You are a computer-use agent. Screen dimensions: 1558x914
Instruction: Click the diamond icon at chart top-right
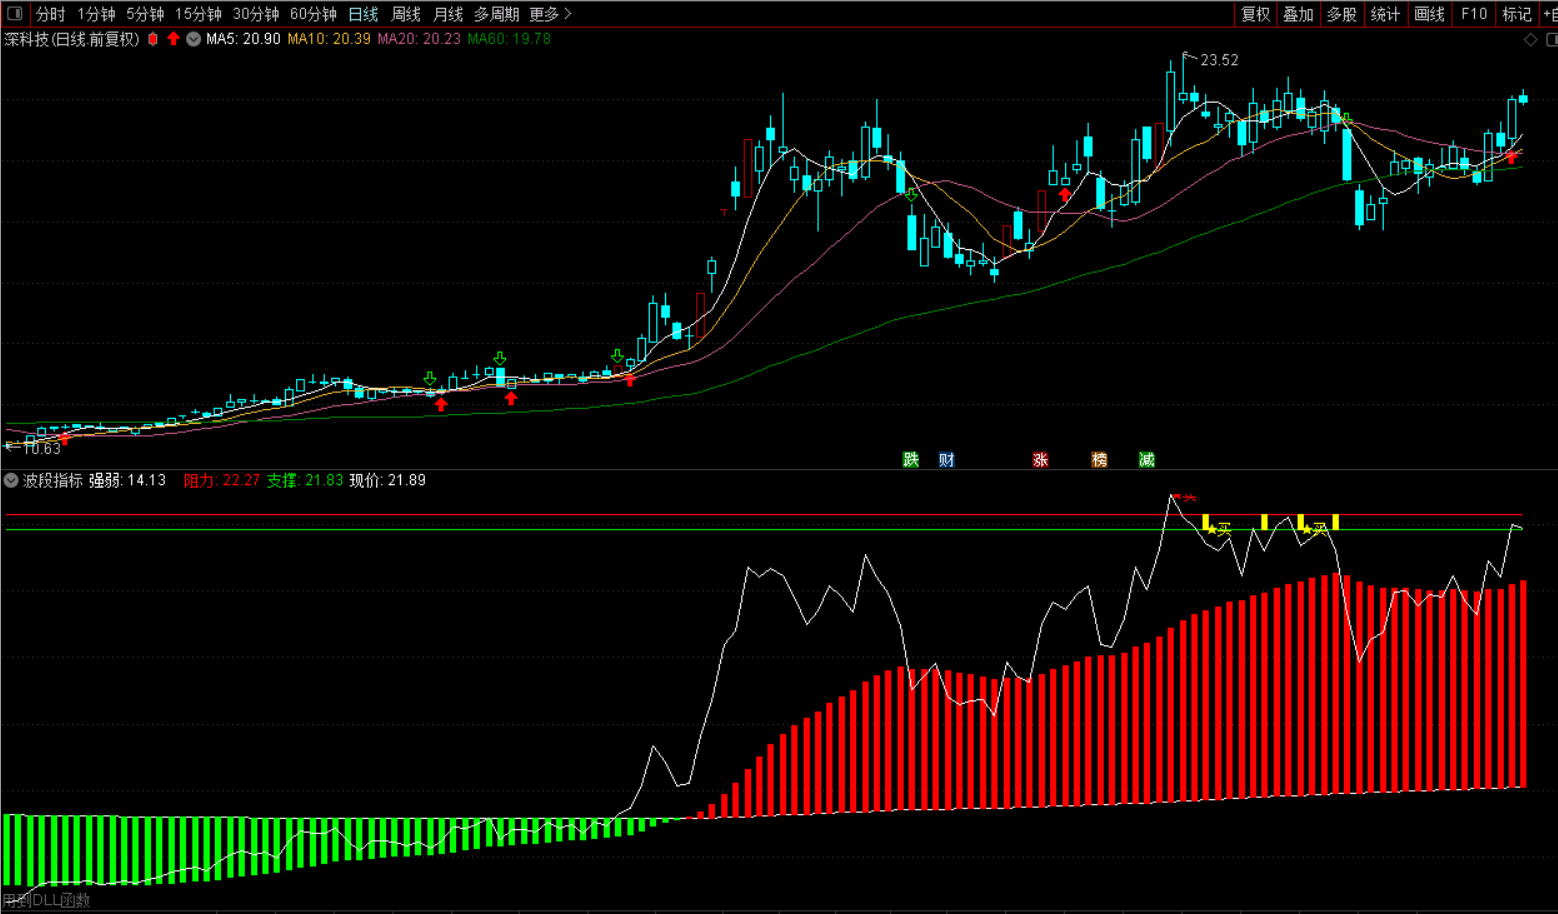[x=1530, y=39]
